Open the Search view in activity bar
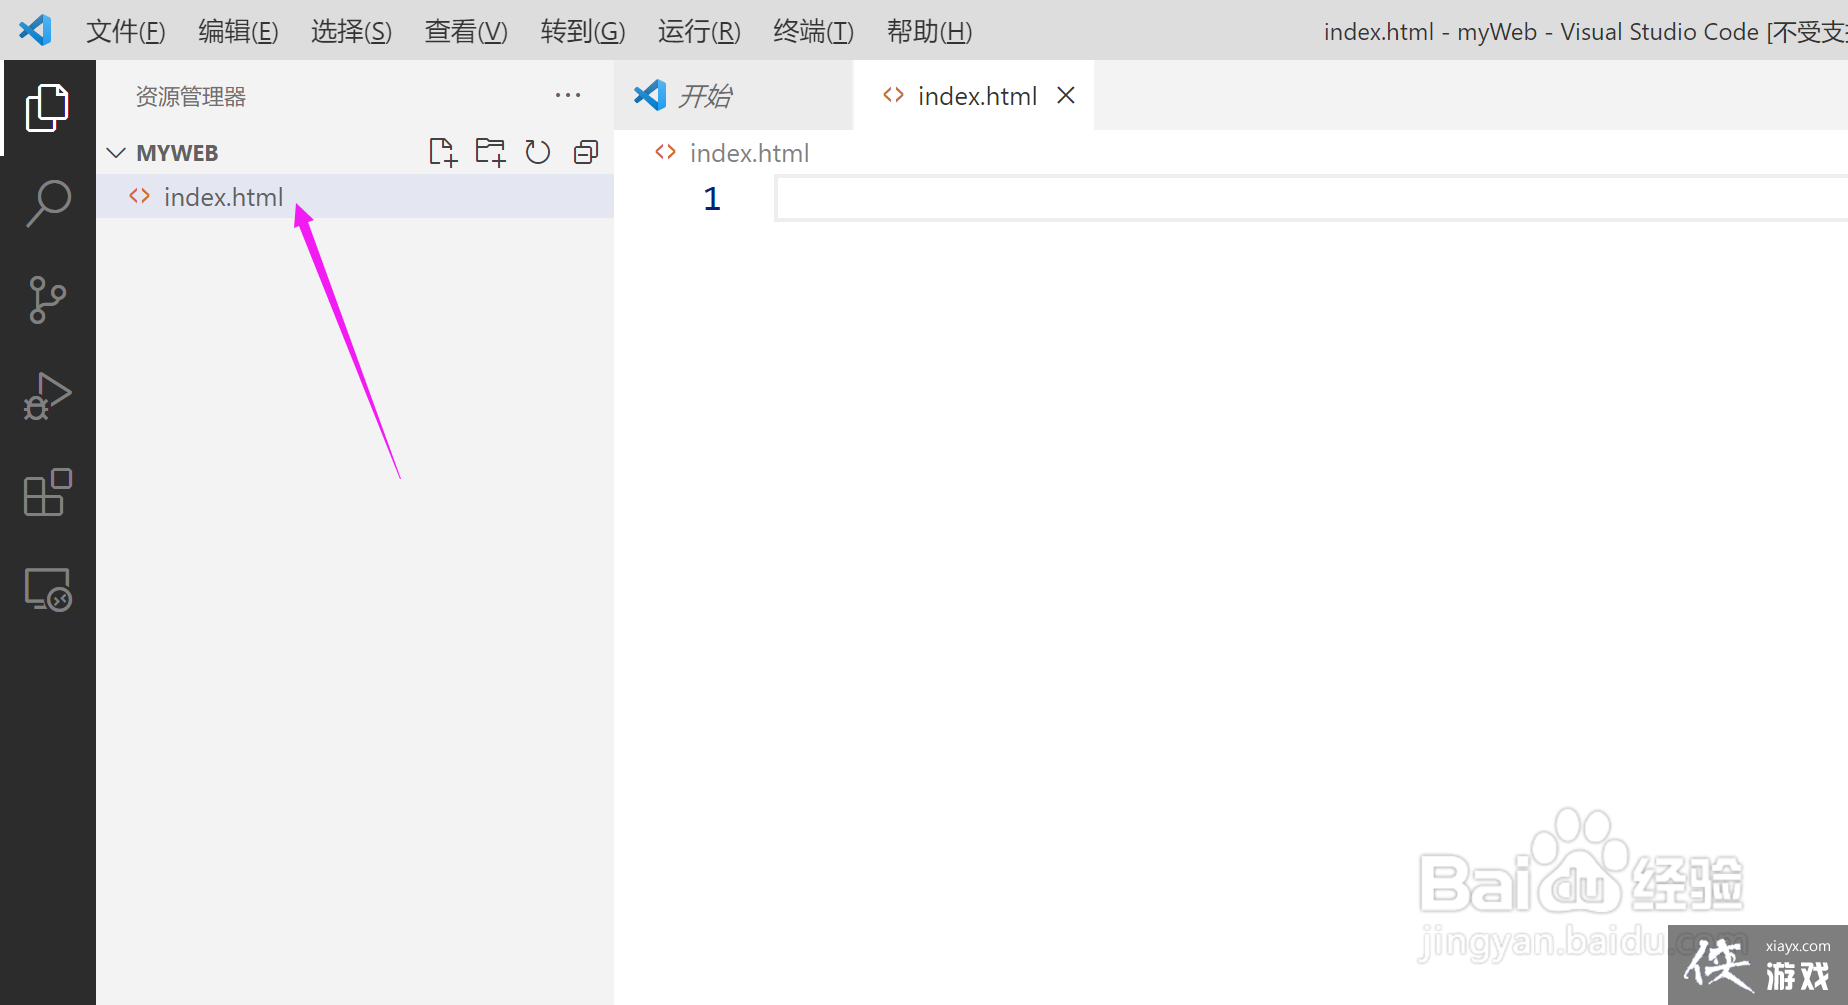The width and height of the screenshot is (1848, 1005). click(x=47, y=203)
